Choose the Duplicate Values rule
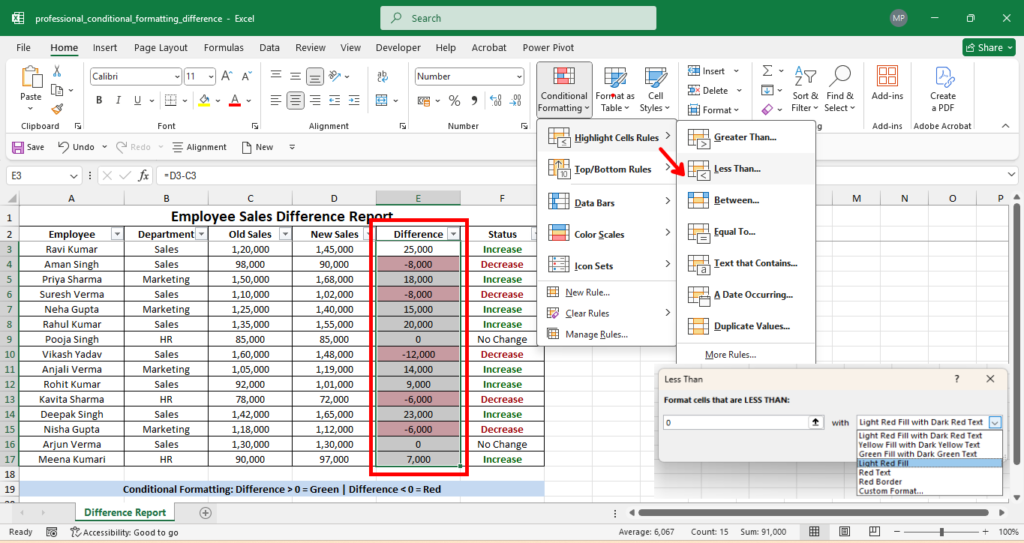Image resolution: width=1024 pixels, height=543 pixels. 746,326
